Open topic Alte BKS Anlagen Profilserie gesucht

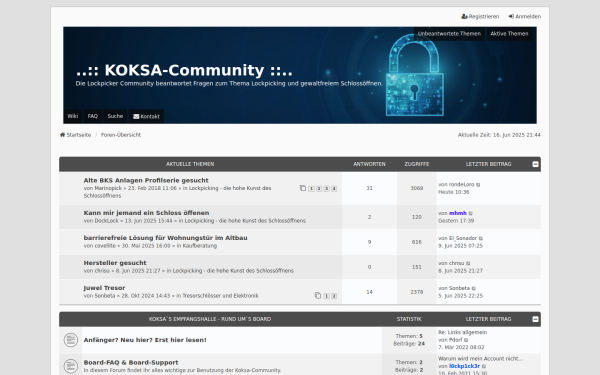tap(146, 180)
